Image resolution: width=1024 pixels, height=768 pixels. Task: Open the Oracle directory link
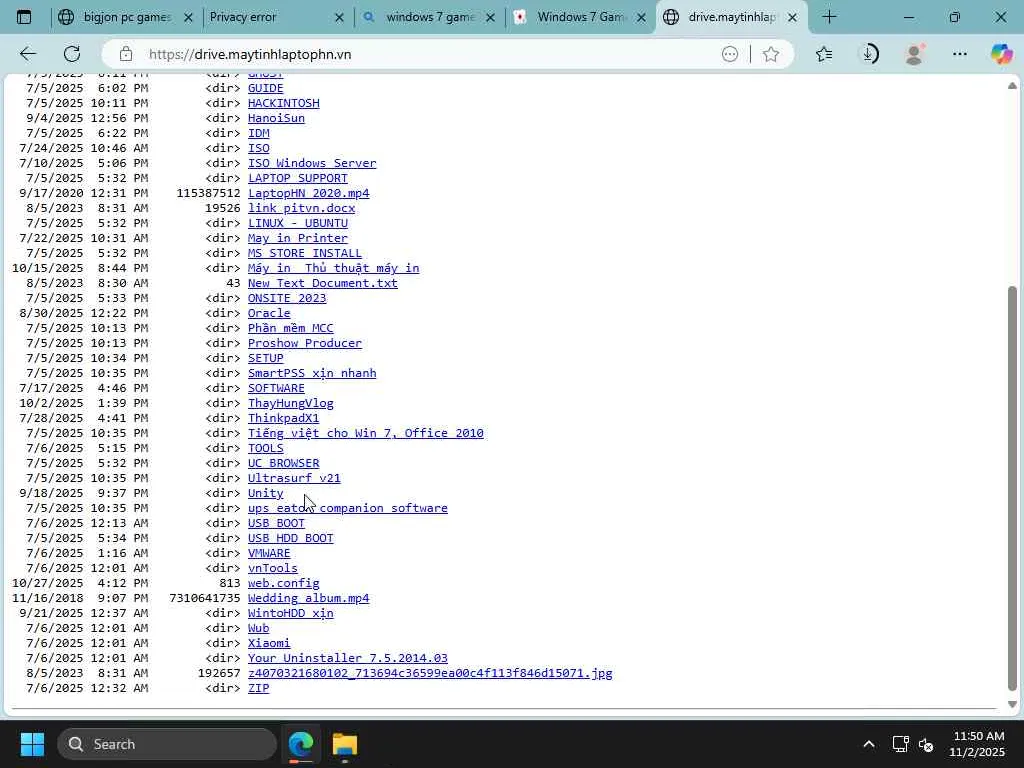(x=269, y=313)
